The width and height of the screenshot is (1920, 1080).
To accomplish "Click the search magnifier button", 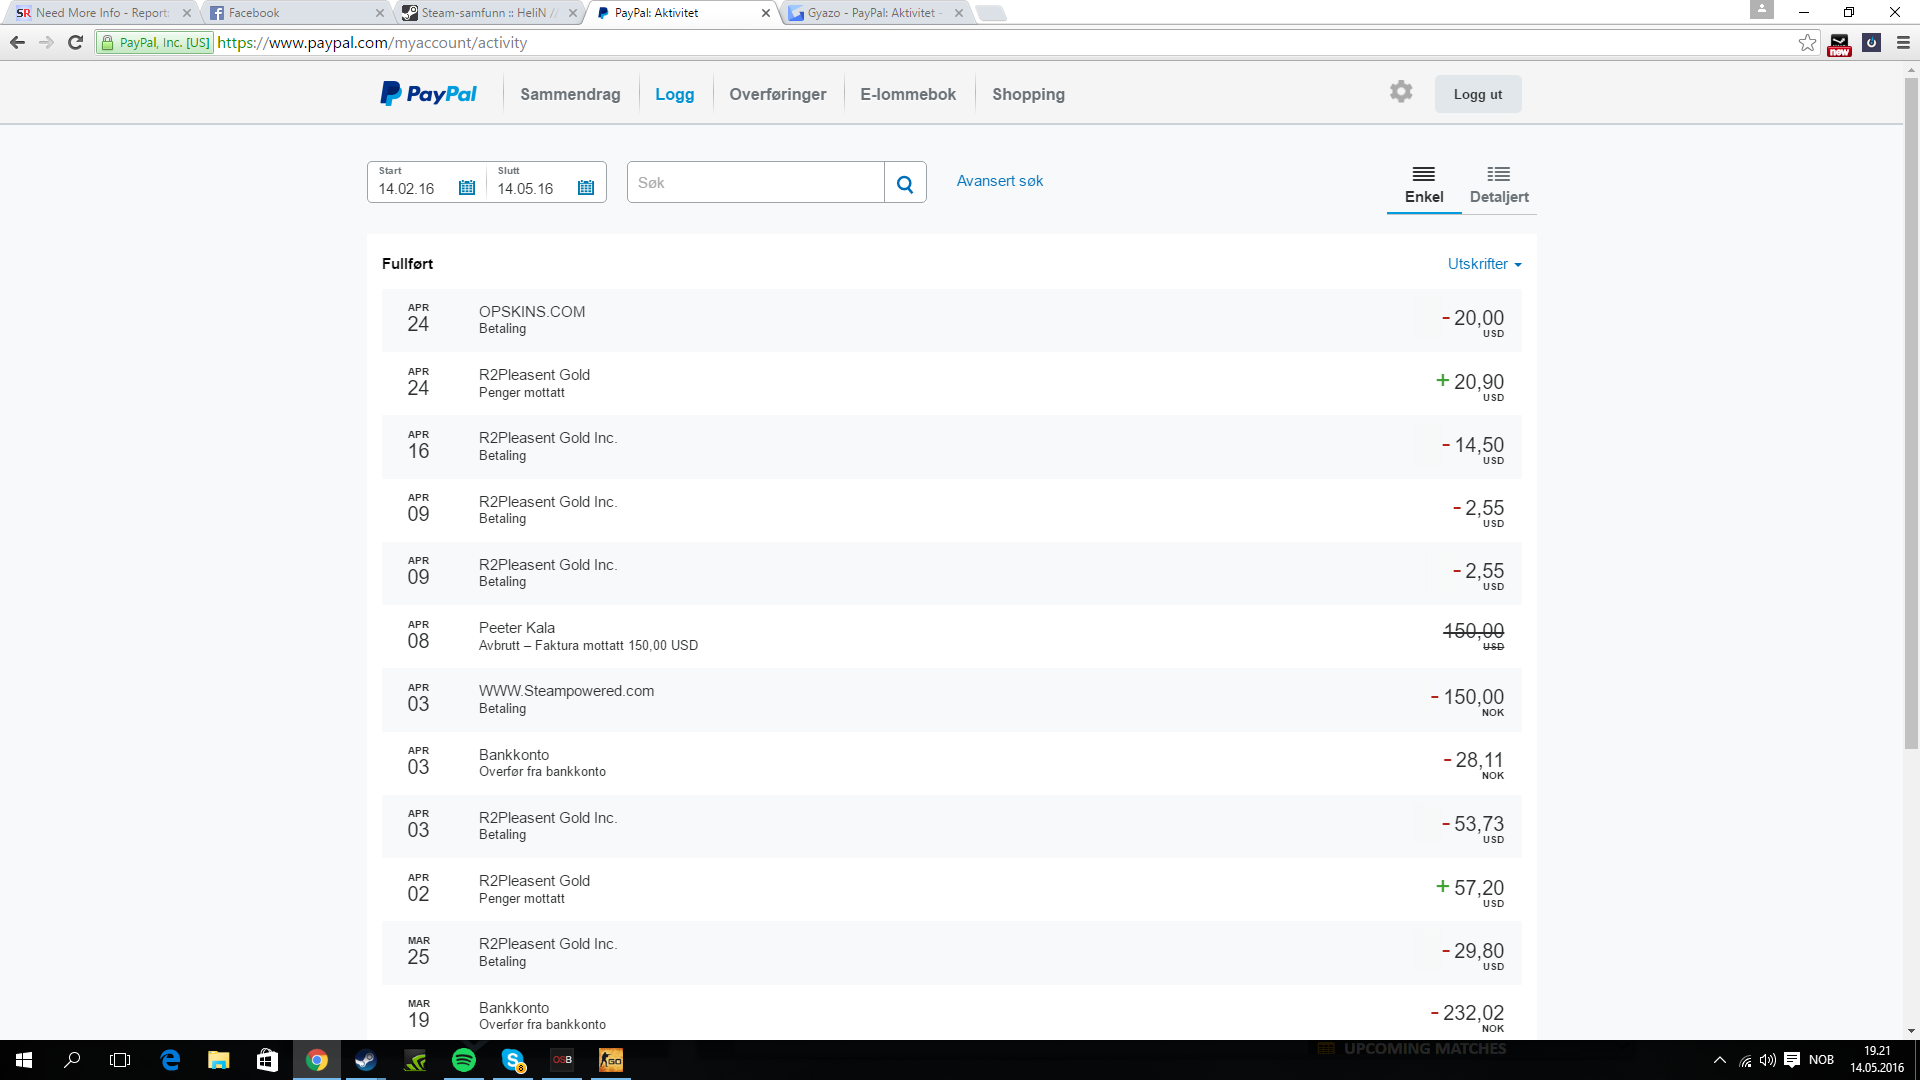I will pyautogui.click(x=905, y=183).
